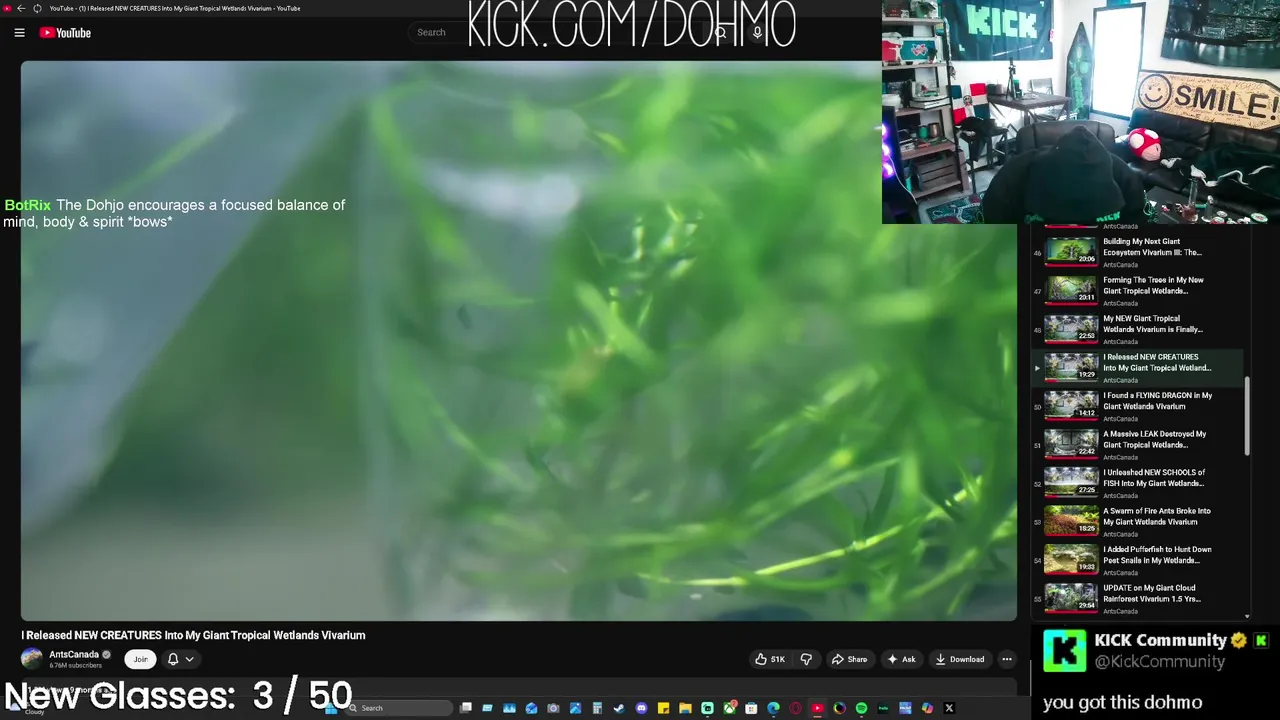Switch to Opera browser in taskbar
The image size is (1280, 720).
[x=795, y=708]
